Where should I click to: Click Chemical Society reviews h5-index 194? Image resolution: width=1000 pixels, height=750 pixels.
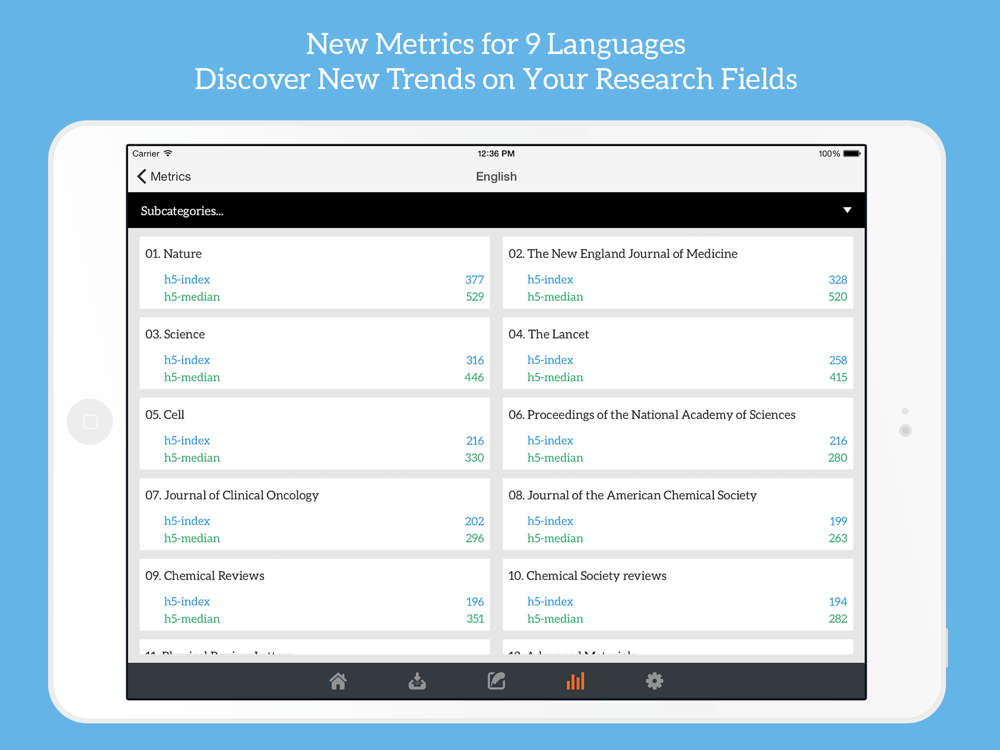(x=837, y=601)
